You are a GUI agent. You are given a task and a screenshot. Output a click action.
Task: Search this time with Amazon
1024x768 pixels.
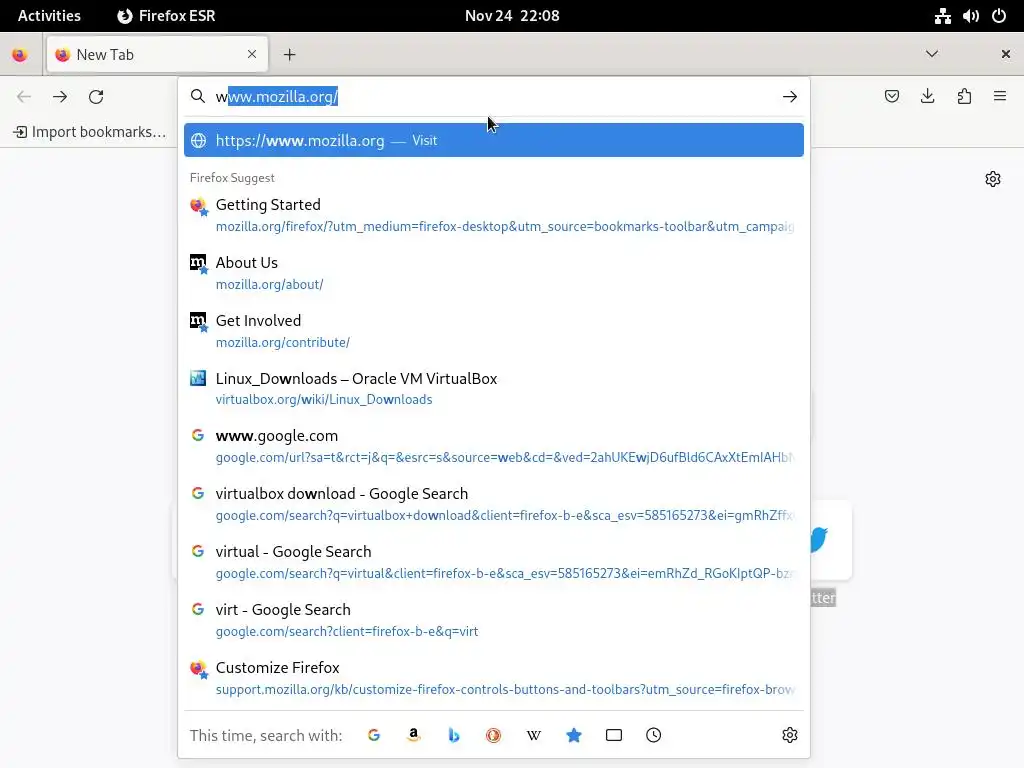(x=414, y=735)
